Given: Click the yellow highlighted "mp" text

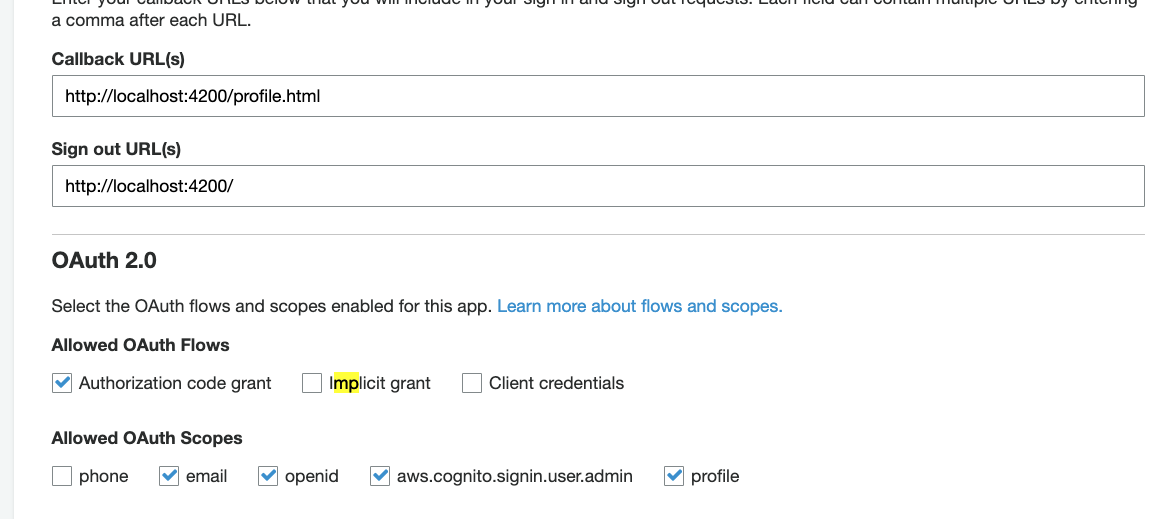Looking at the screenshot, I should (347, 383).
